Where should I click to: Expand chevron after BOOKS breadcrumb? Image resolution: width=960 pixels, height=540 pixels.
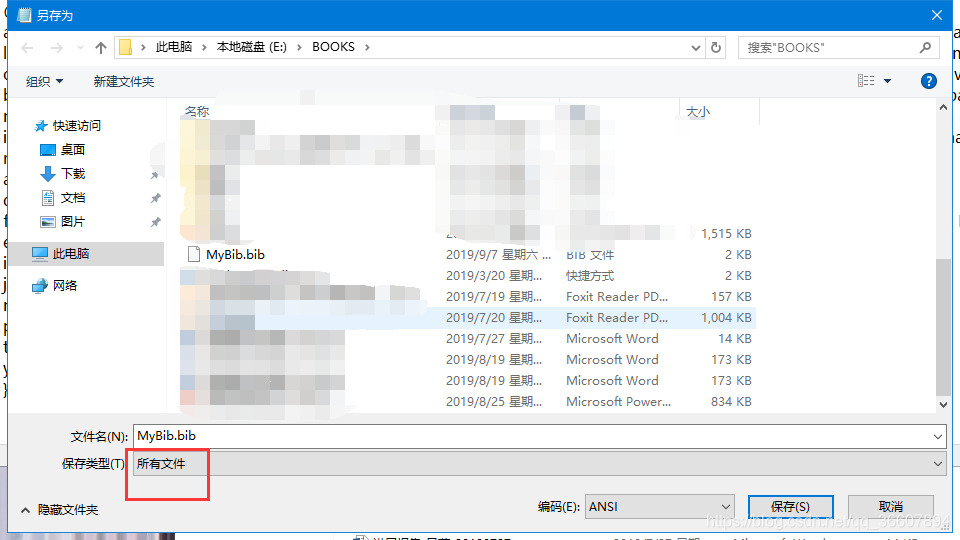[x=367, y=47]
